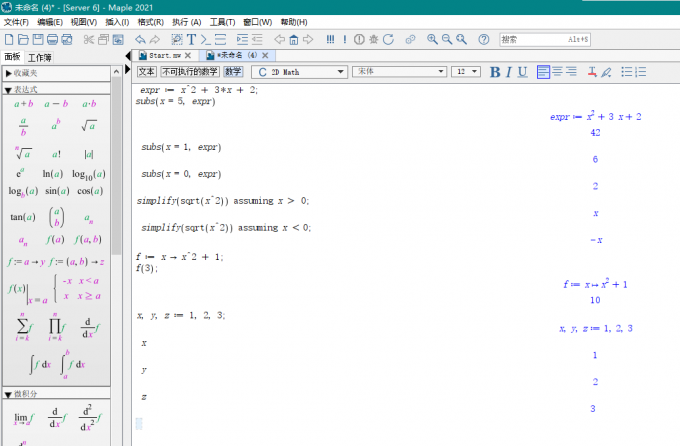Open the 编辑(E) menu

tap(50, 22)
